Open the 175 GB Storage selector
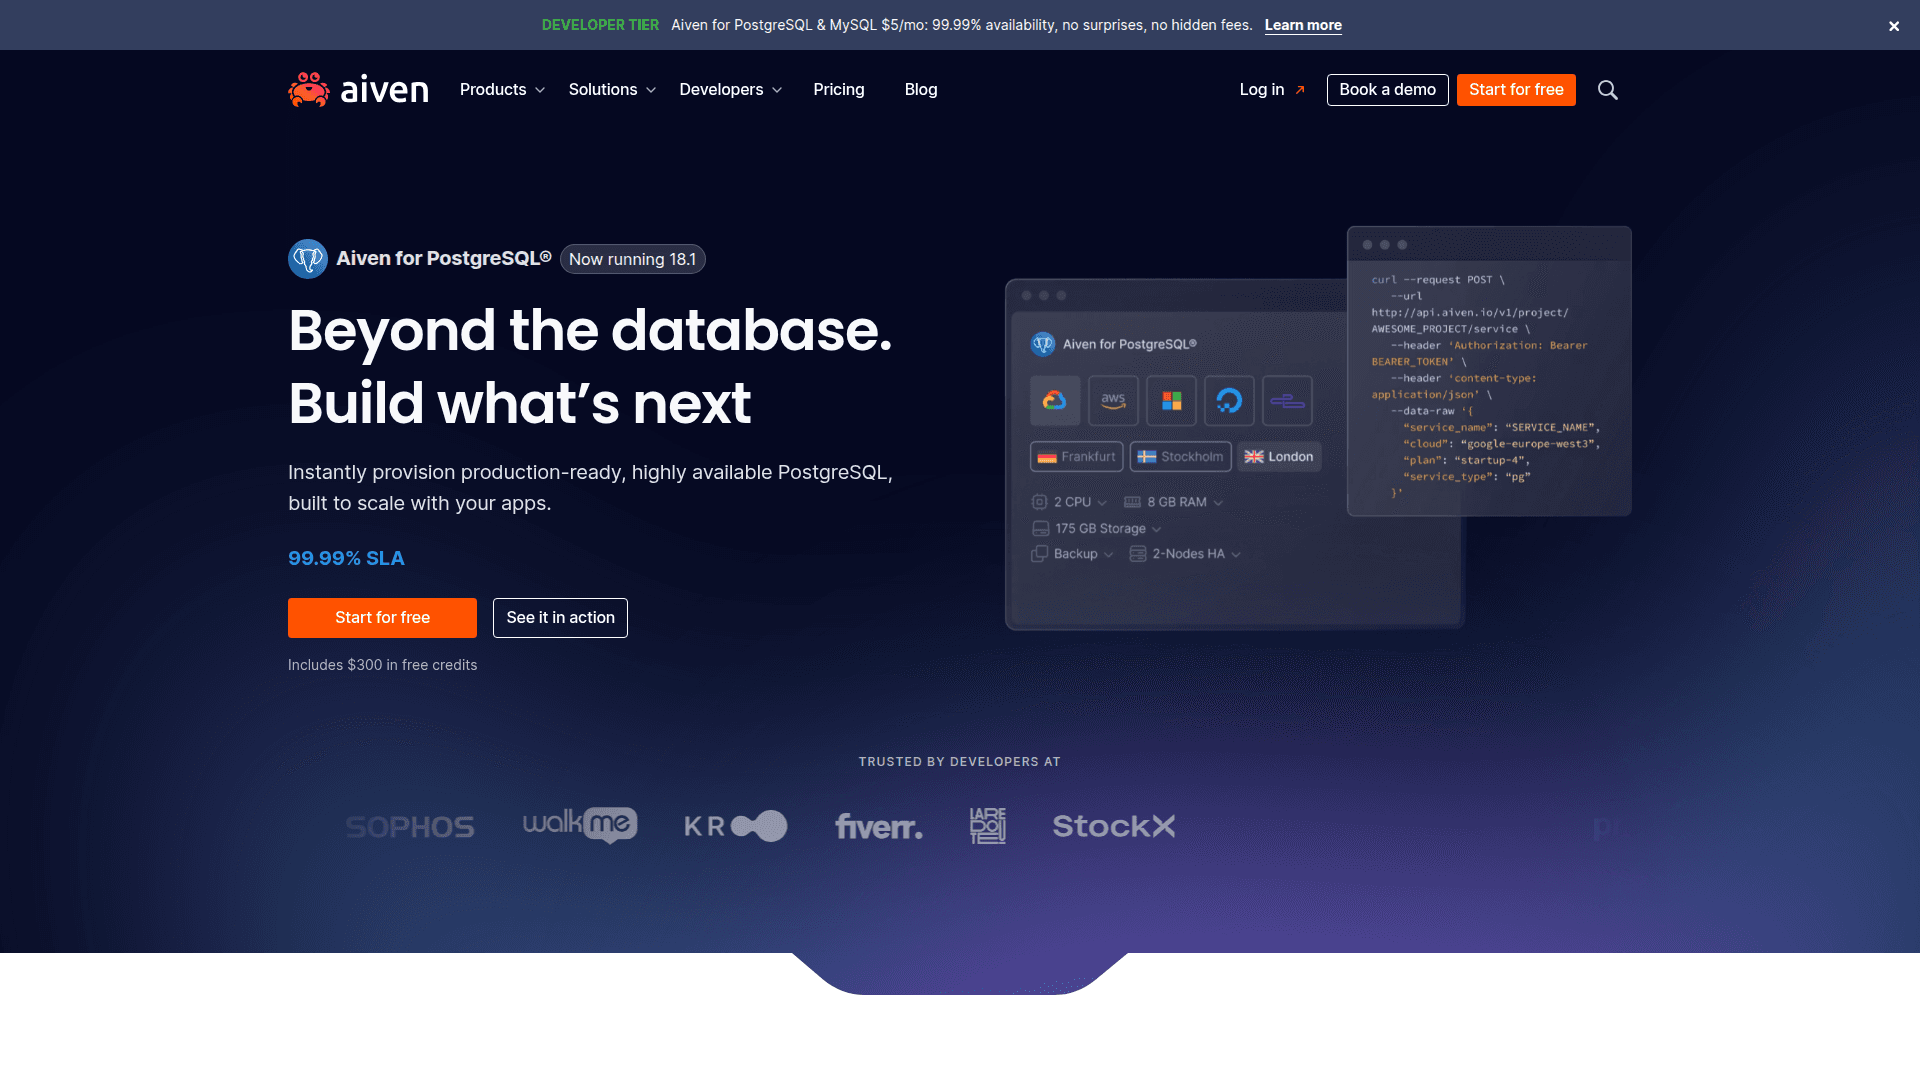 (1096, 528)
